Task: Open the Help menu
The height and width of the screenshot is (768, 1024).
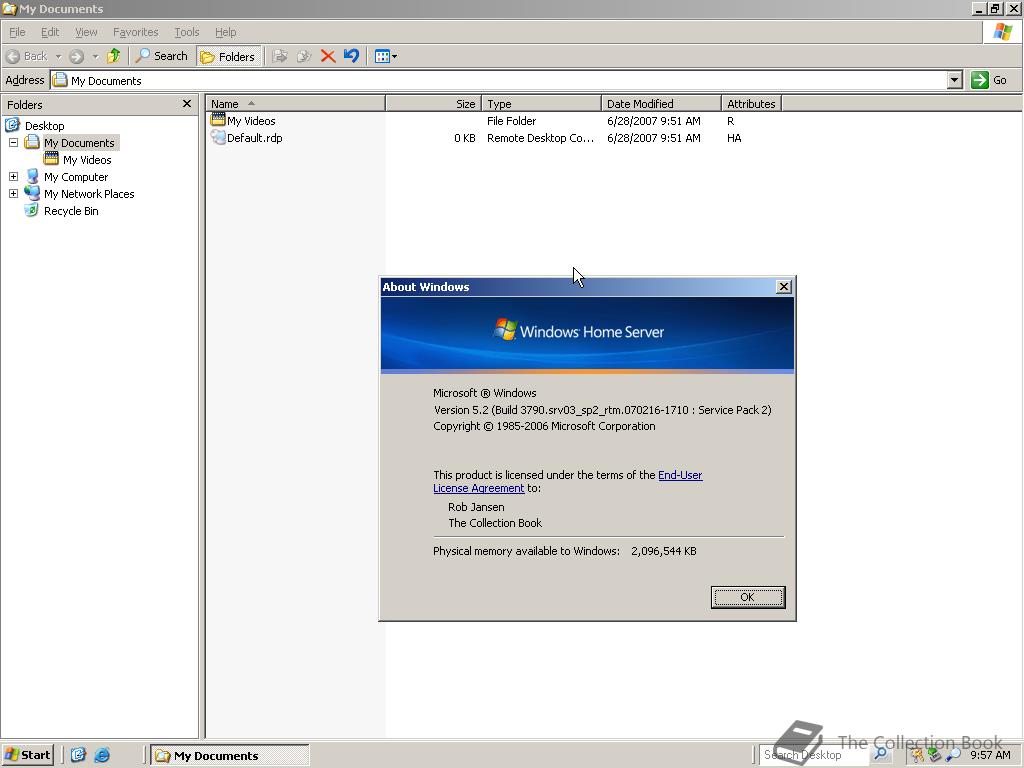Action: click(225, 32)
